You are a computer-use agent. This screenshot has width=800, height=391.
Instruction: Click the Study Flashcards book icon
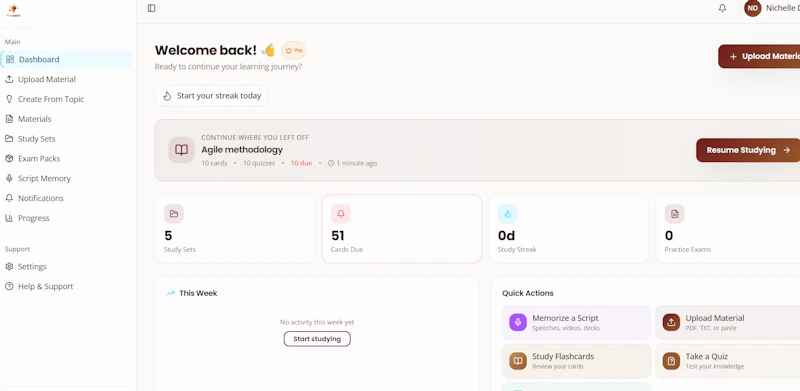[x=518, y=361]
